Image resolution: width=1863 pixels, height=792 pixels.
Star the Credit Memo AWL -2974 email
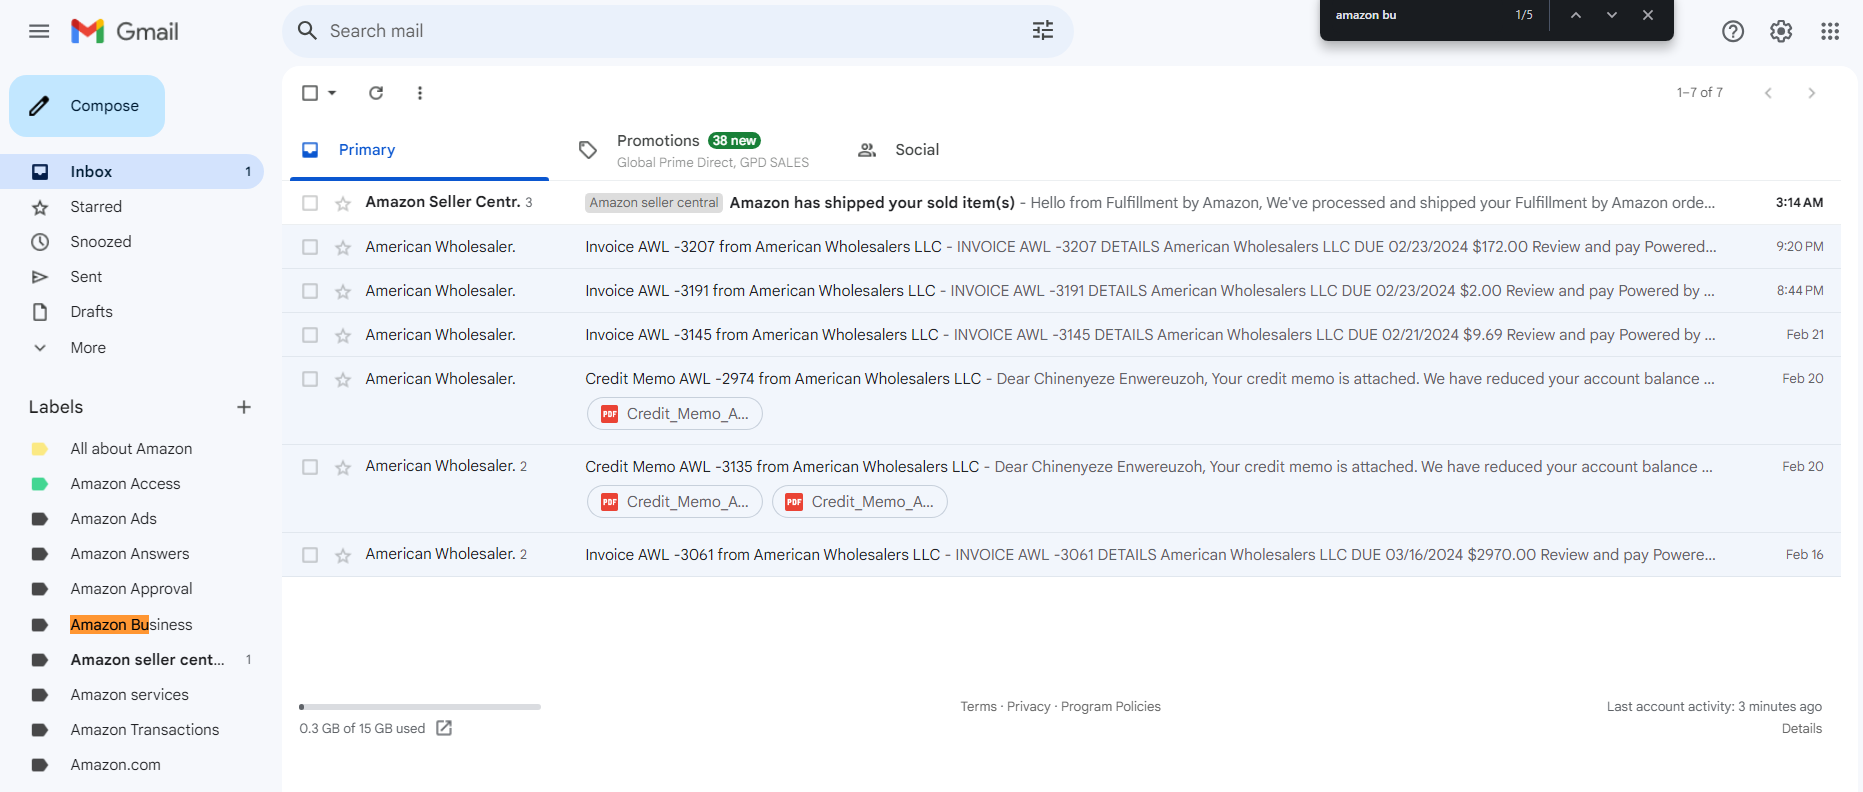[343, 380]
